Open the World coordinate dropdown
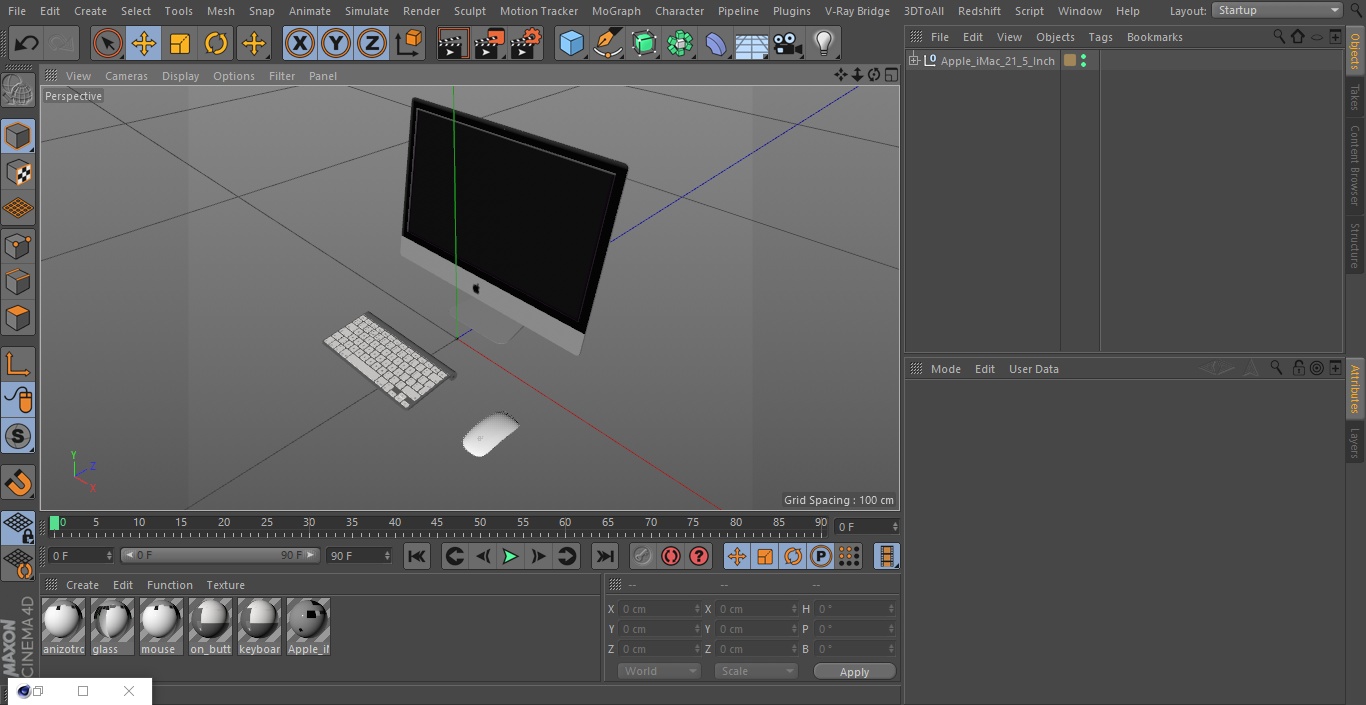Screen dimensions: 1366x705 (659, 671)
